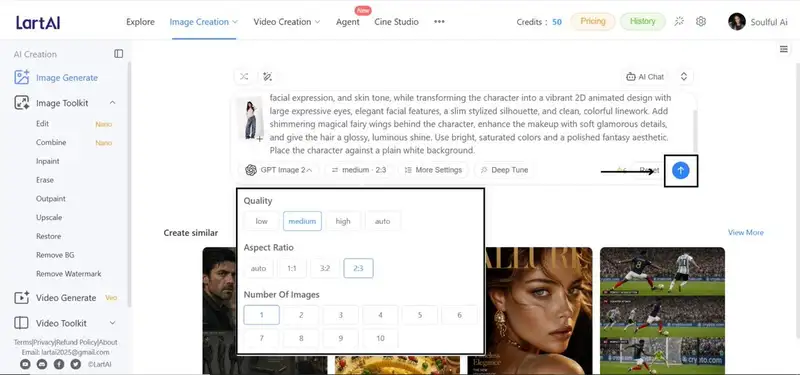Image resolution: width=800 pixels, height=375 pixels.
Task: Choose the 1:1 aspect ratio
Action: (x=292, y=268)
